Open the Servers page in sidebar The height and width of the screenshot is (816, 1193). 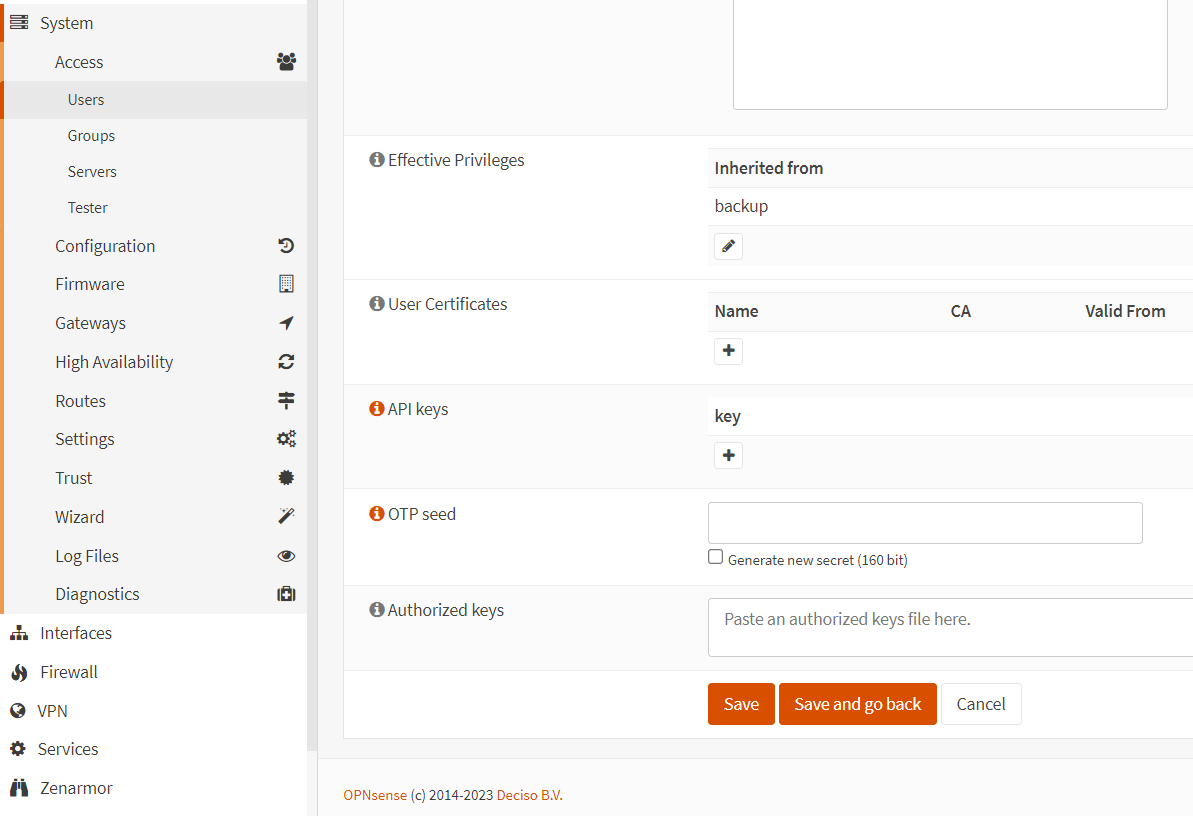click(155, 171)
